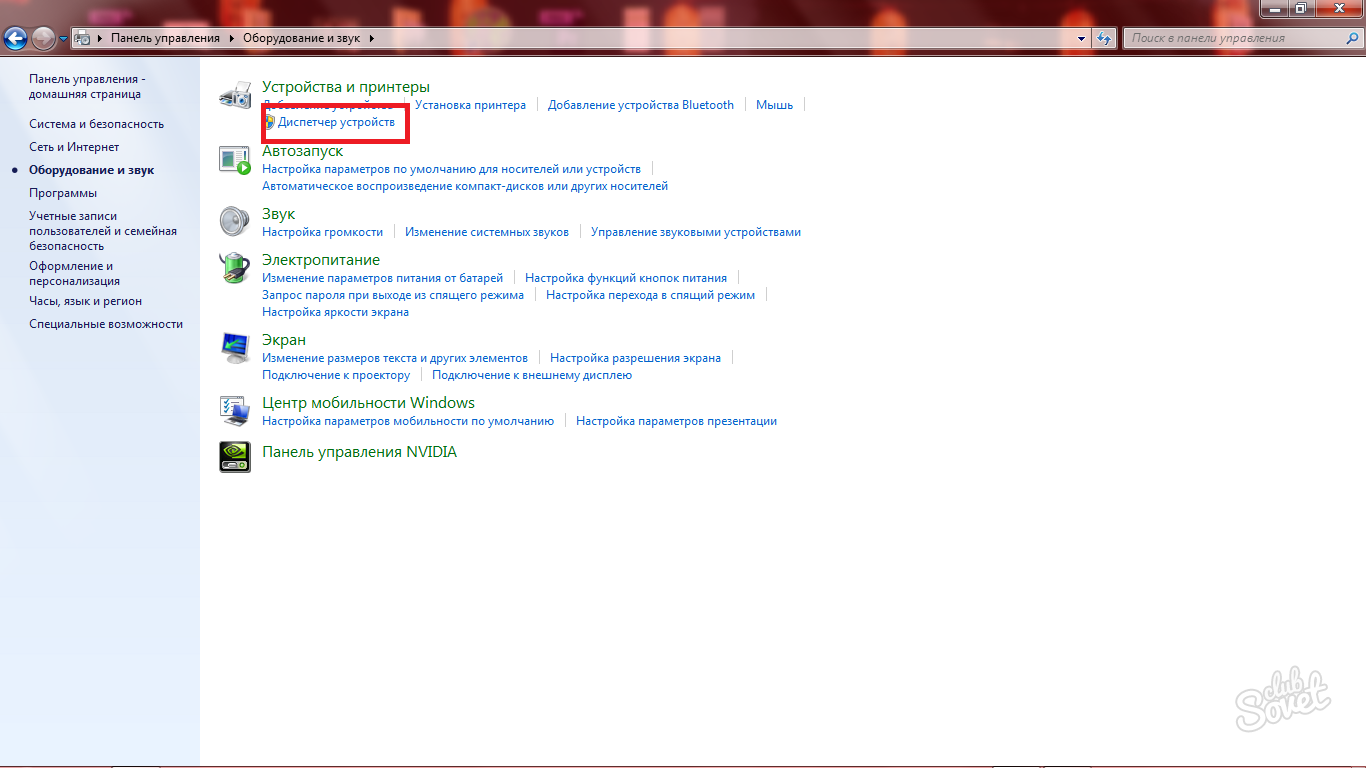Image resolution: width=1366 pixels, height=768 pixels.
Task: Open the address bar history dropdown arrow
Action: point(1082,38)
